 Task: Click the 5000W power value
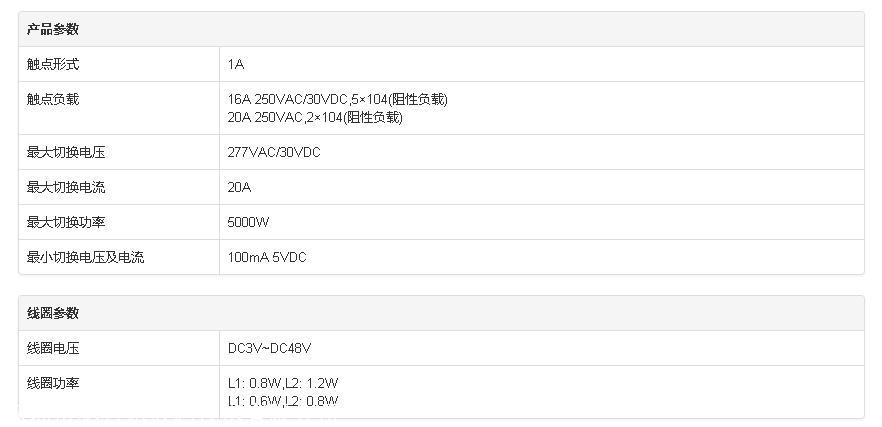[248, 222]
